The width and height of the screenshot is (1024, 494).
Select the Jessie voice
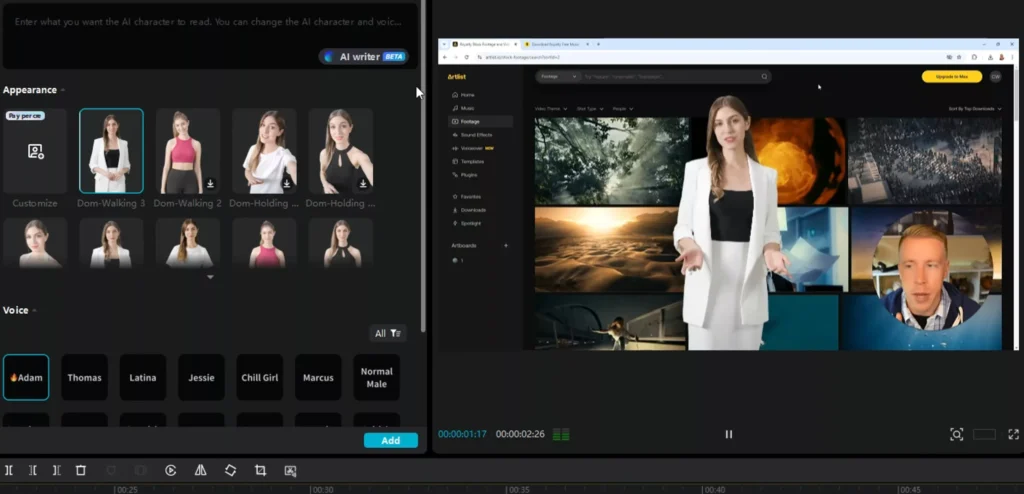coord(201,378)
